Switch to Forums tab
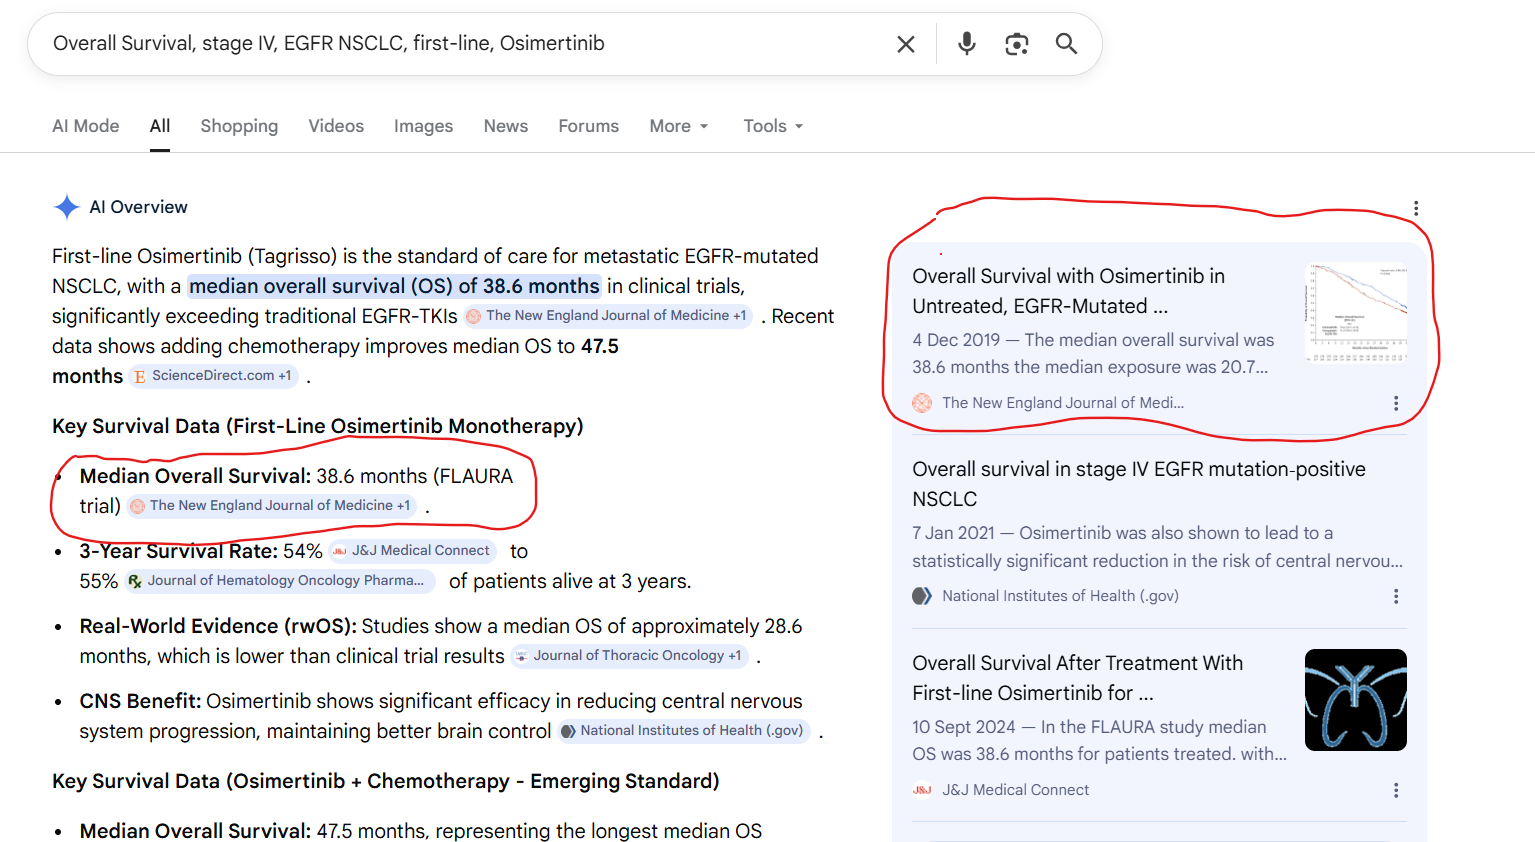 589,126
